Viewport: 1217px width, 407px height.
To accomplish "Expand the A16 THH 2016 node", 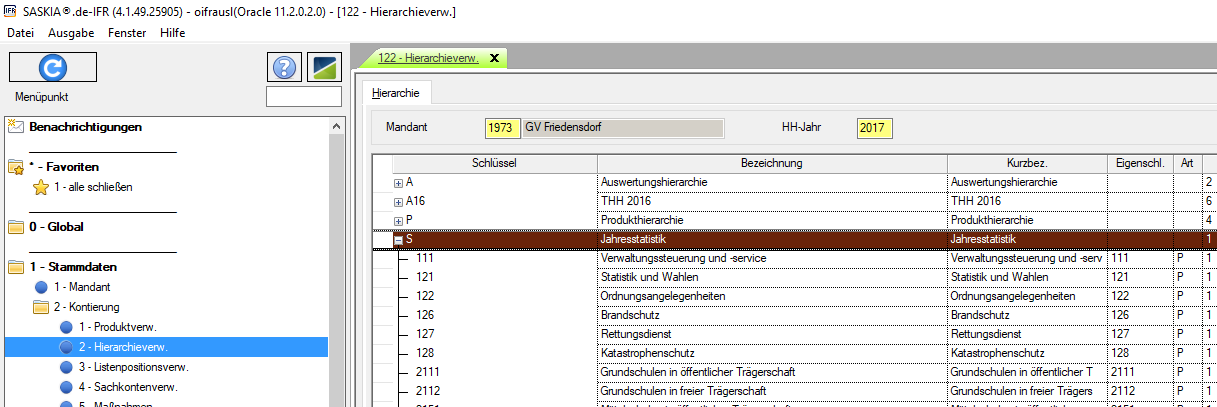I will [x=398, y=202].
